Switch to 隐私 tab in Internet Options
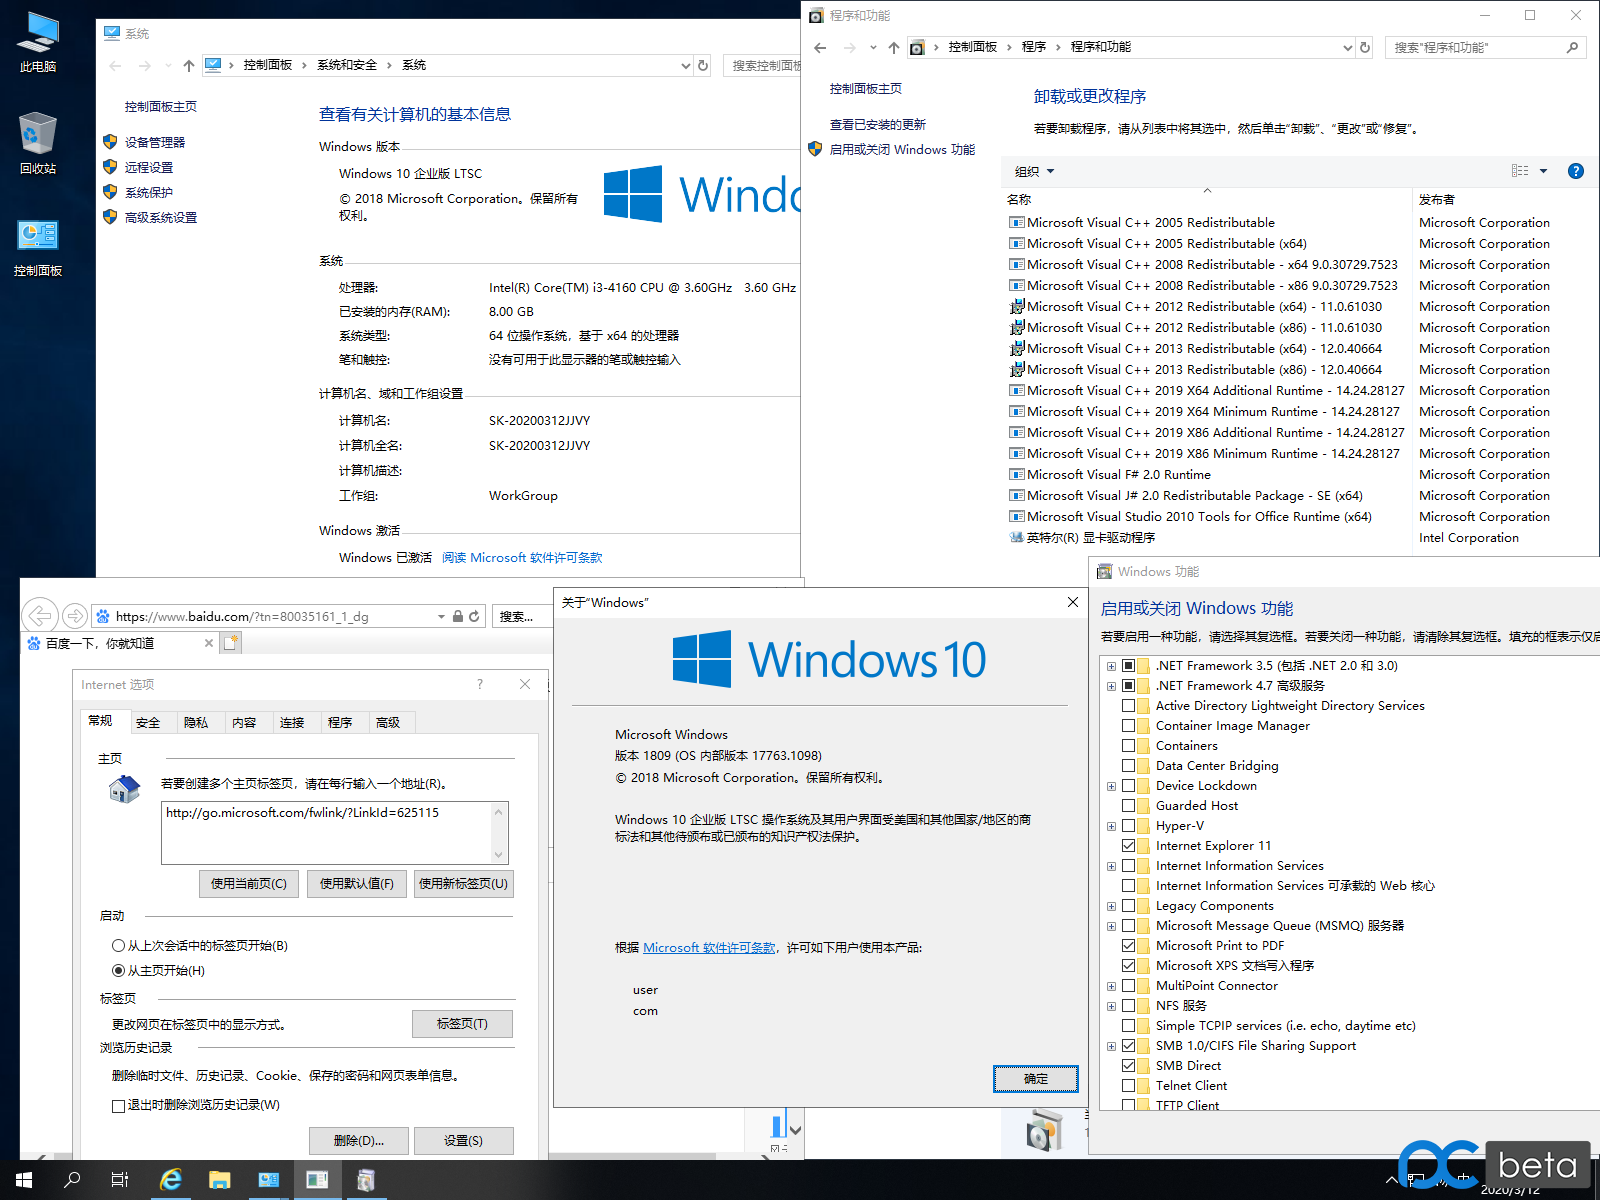 pyautogui.click(x=196, y=722)
